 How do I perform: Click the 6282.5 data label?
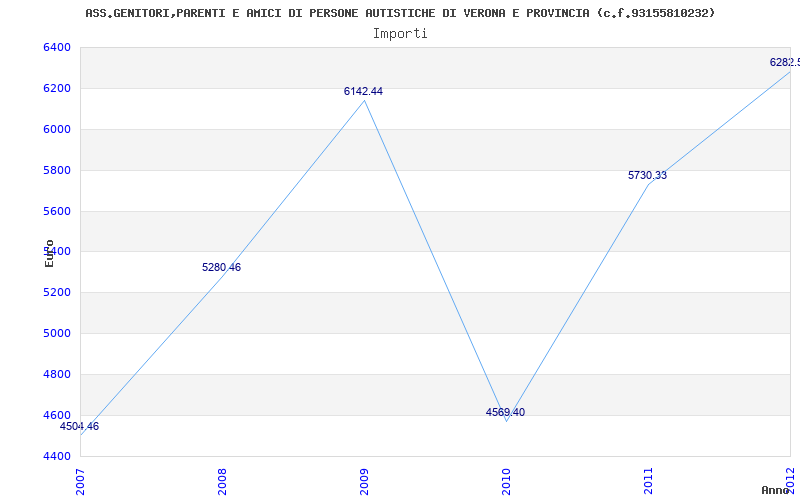[785, 62]
